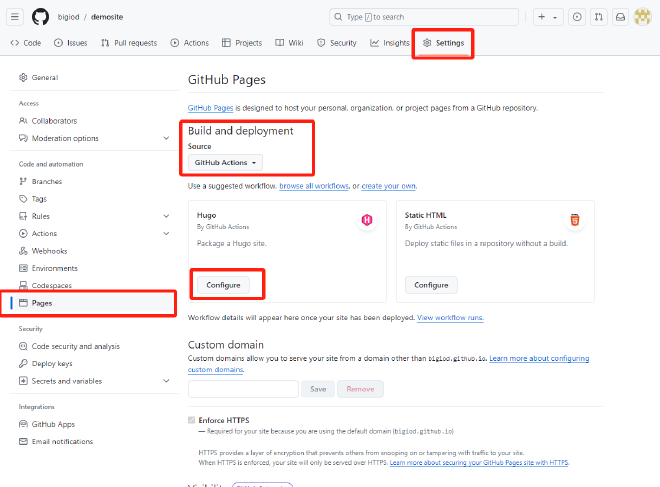660x487 pixels.
Task: Focus the custom domain input field
Action: (x=243, y=389)
